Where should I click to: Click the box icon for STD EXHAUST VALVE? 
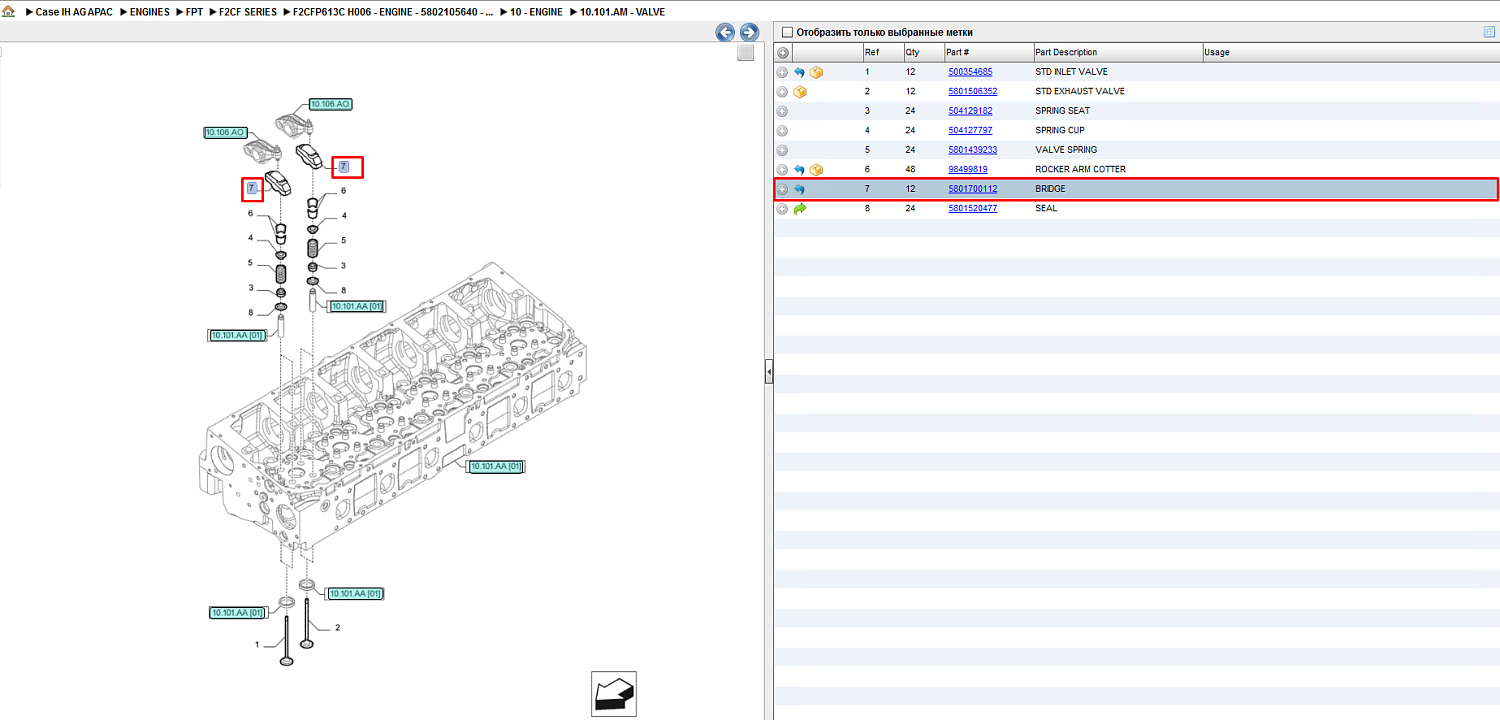click(800, 91)
